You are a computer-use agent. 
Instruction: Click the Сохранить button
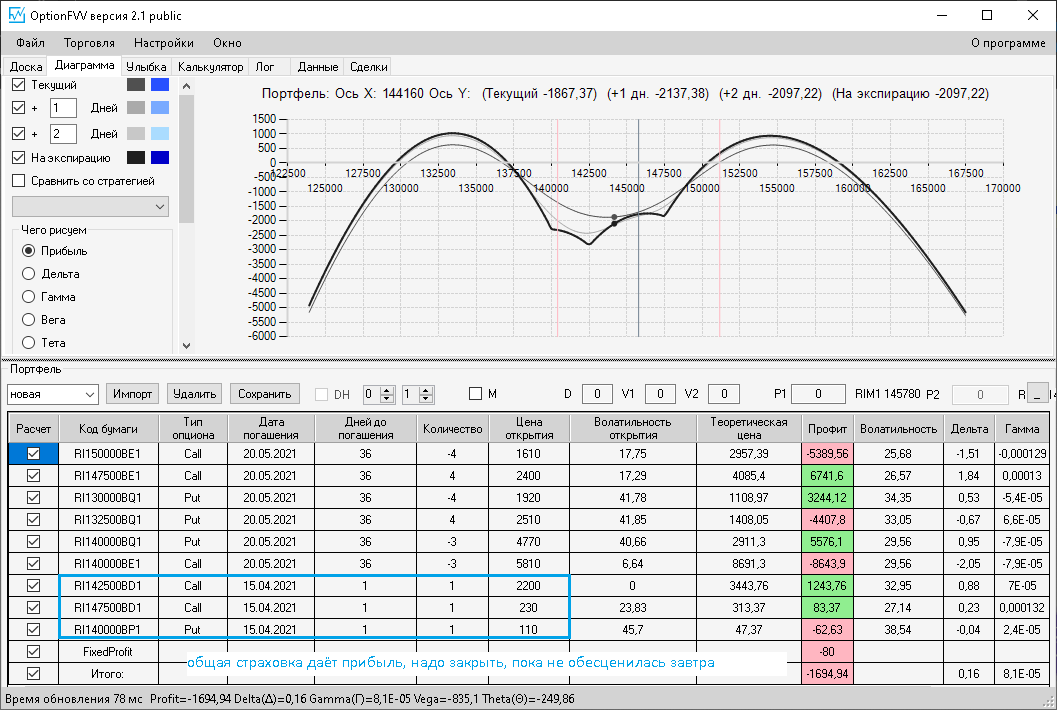264,394
